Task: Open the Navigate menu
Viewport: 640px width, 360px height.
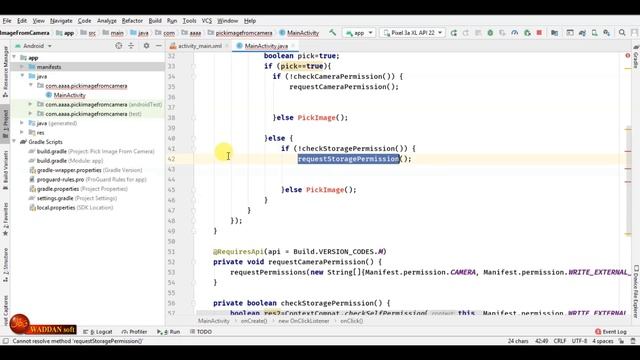Action: pos(61,20)
